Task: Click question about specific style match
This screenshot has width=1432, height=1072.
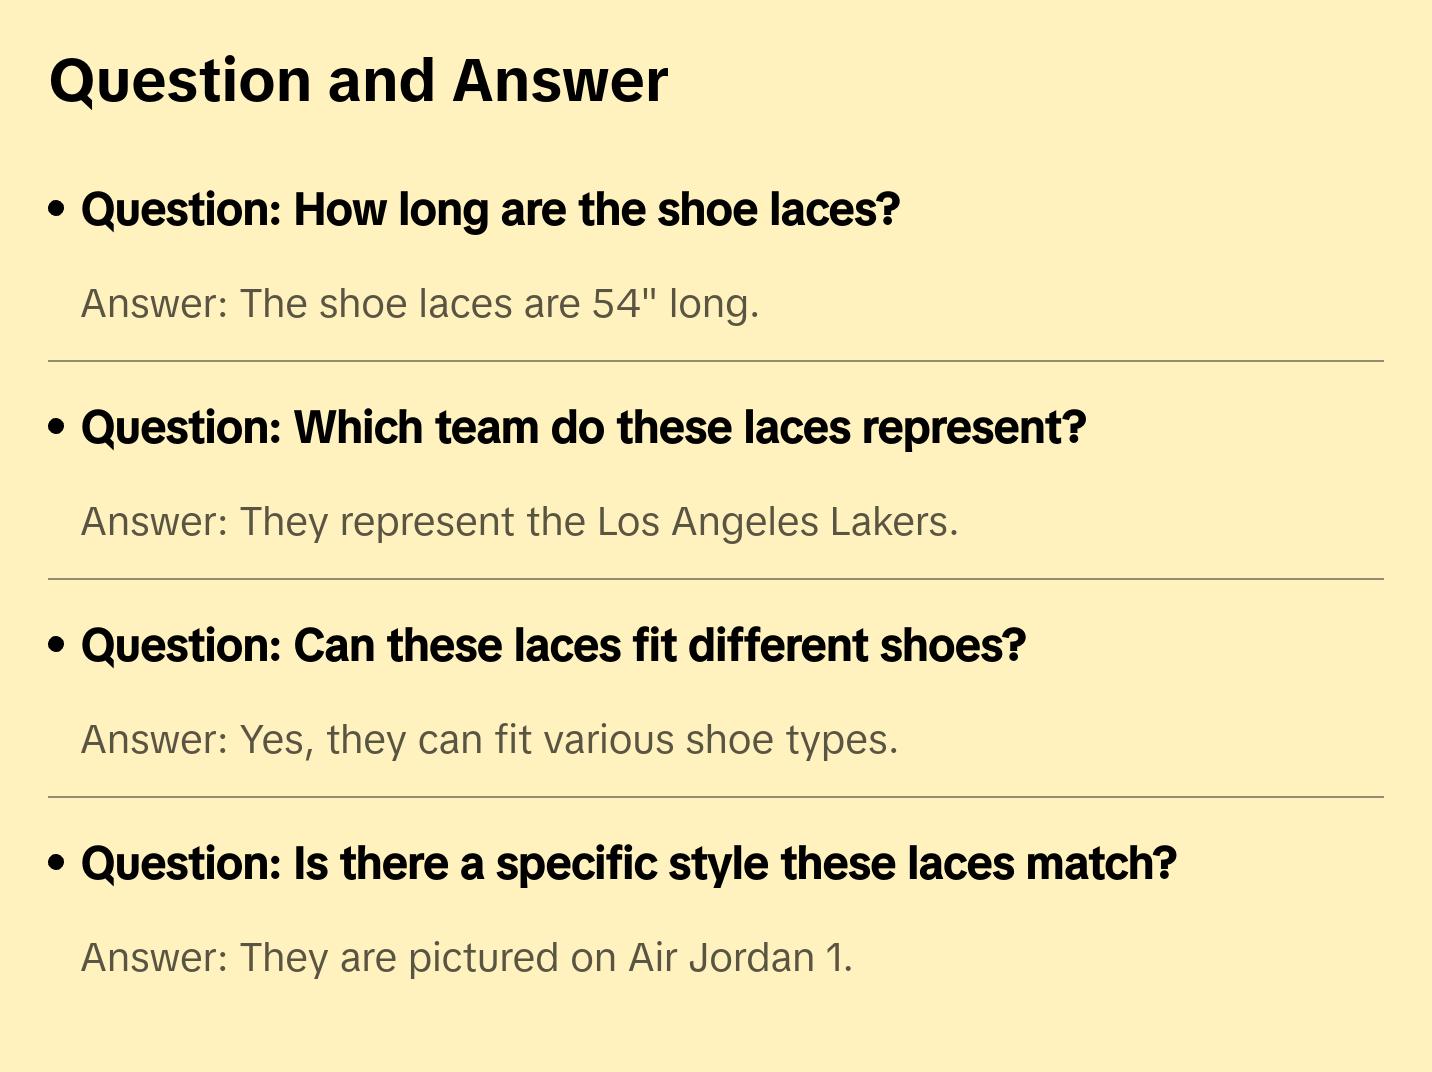Action: (628, 864)
